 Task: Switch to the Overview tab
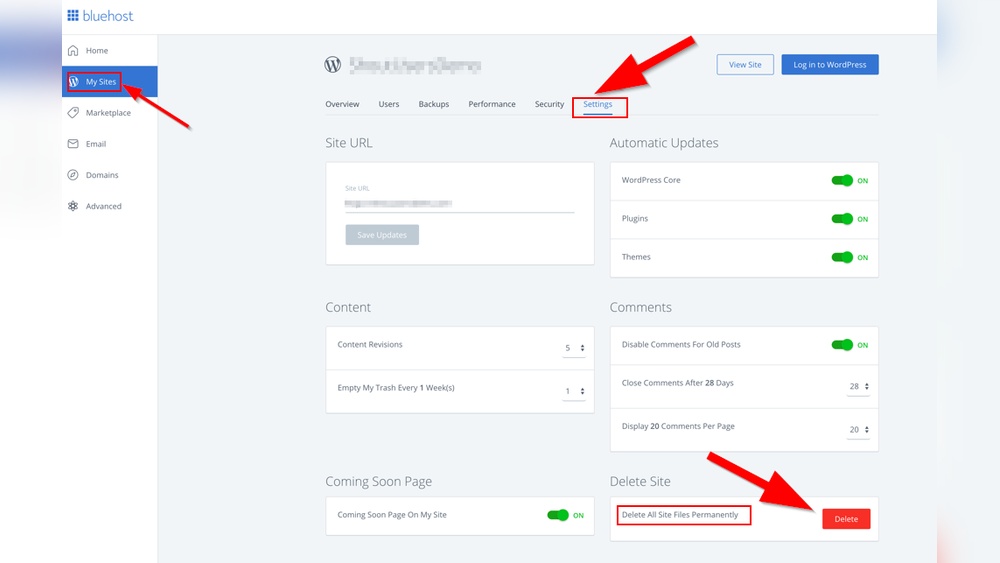pos(342,104)
